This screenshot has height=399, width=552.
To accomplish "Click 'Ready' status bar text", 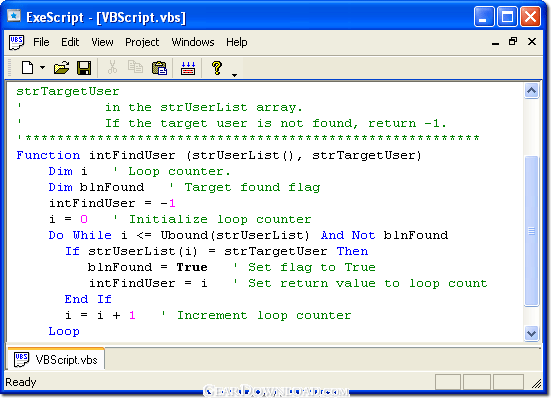I will click(21, 382).
